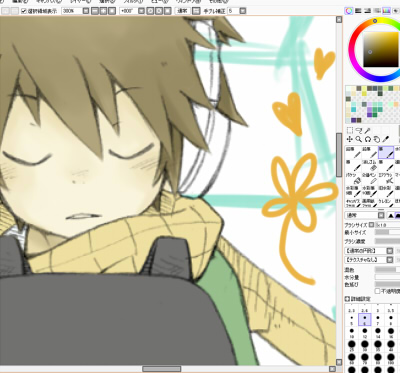Open the 通常の円形 brush shape dropdown
The height and width of the screenshot is (373, 400).
[x=389, y=251]
